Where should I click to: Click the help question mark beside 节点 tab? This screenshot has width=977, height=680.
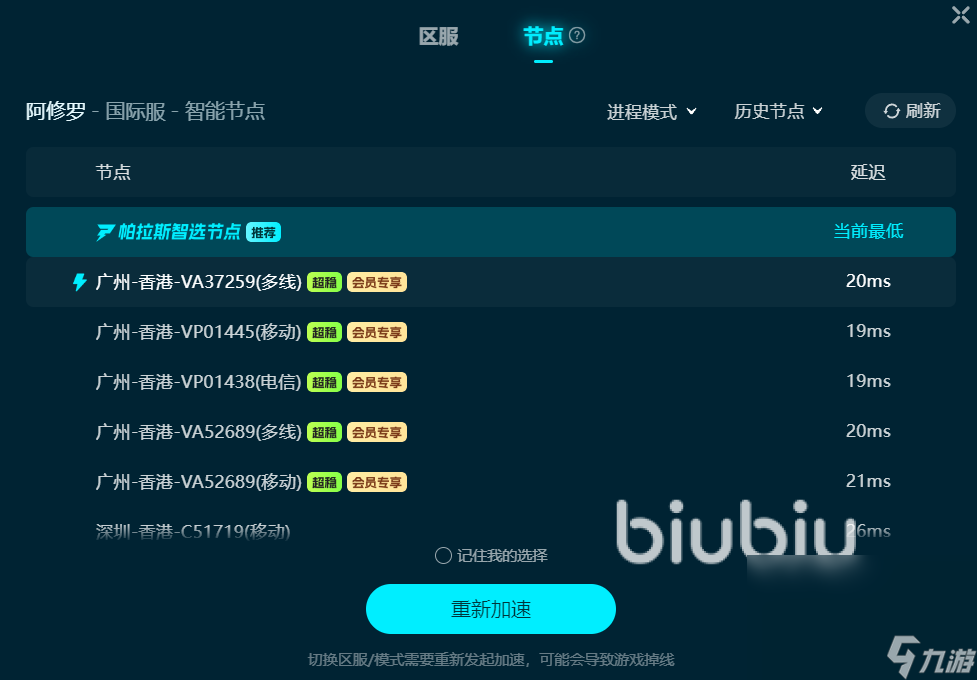pos(577,36)
